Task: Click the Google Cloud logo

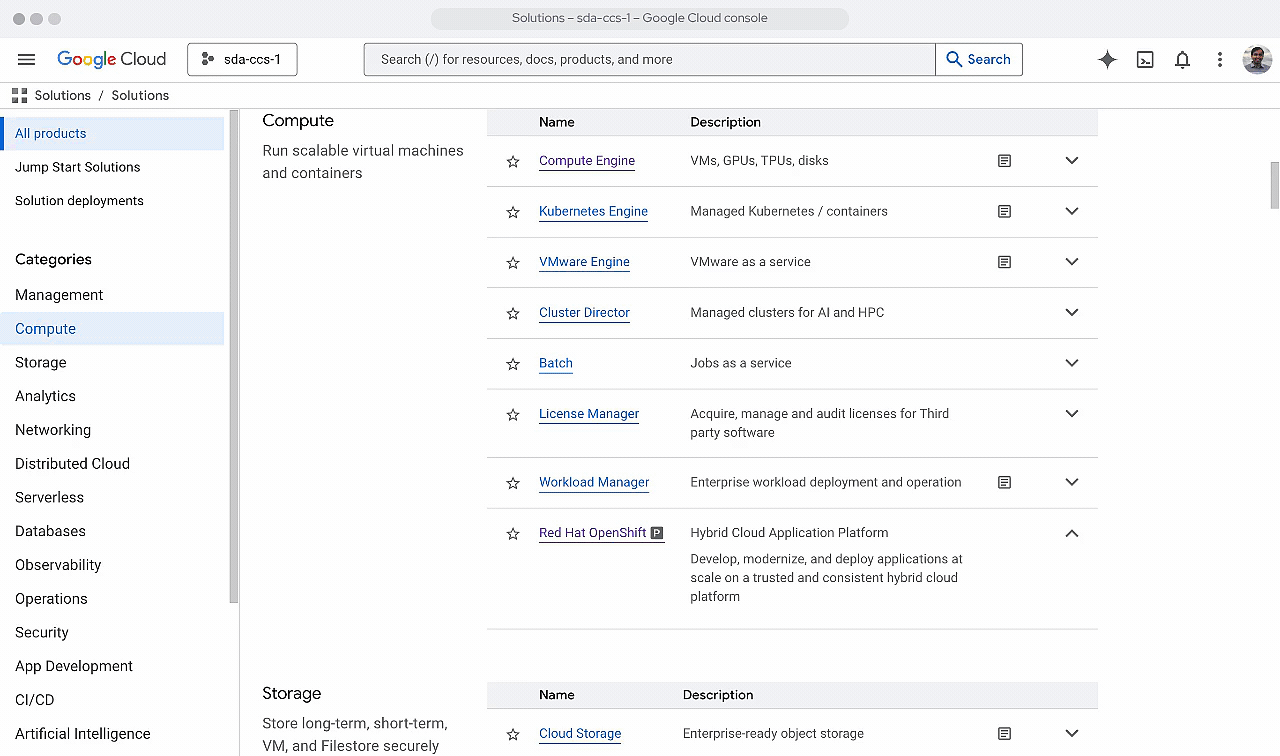Action: click(x=112, y=59)
